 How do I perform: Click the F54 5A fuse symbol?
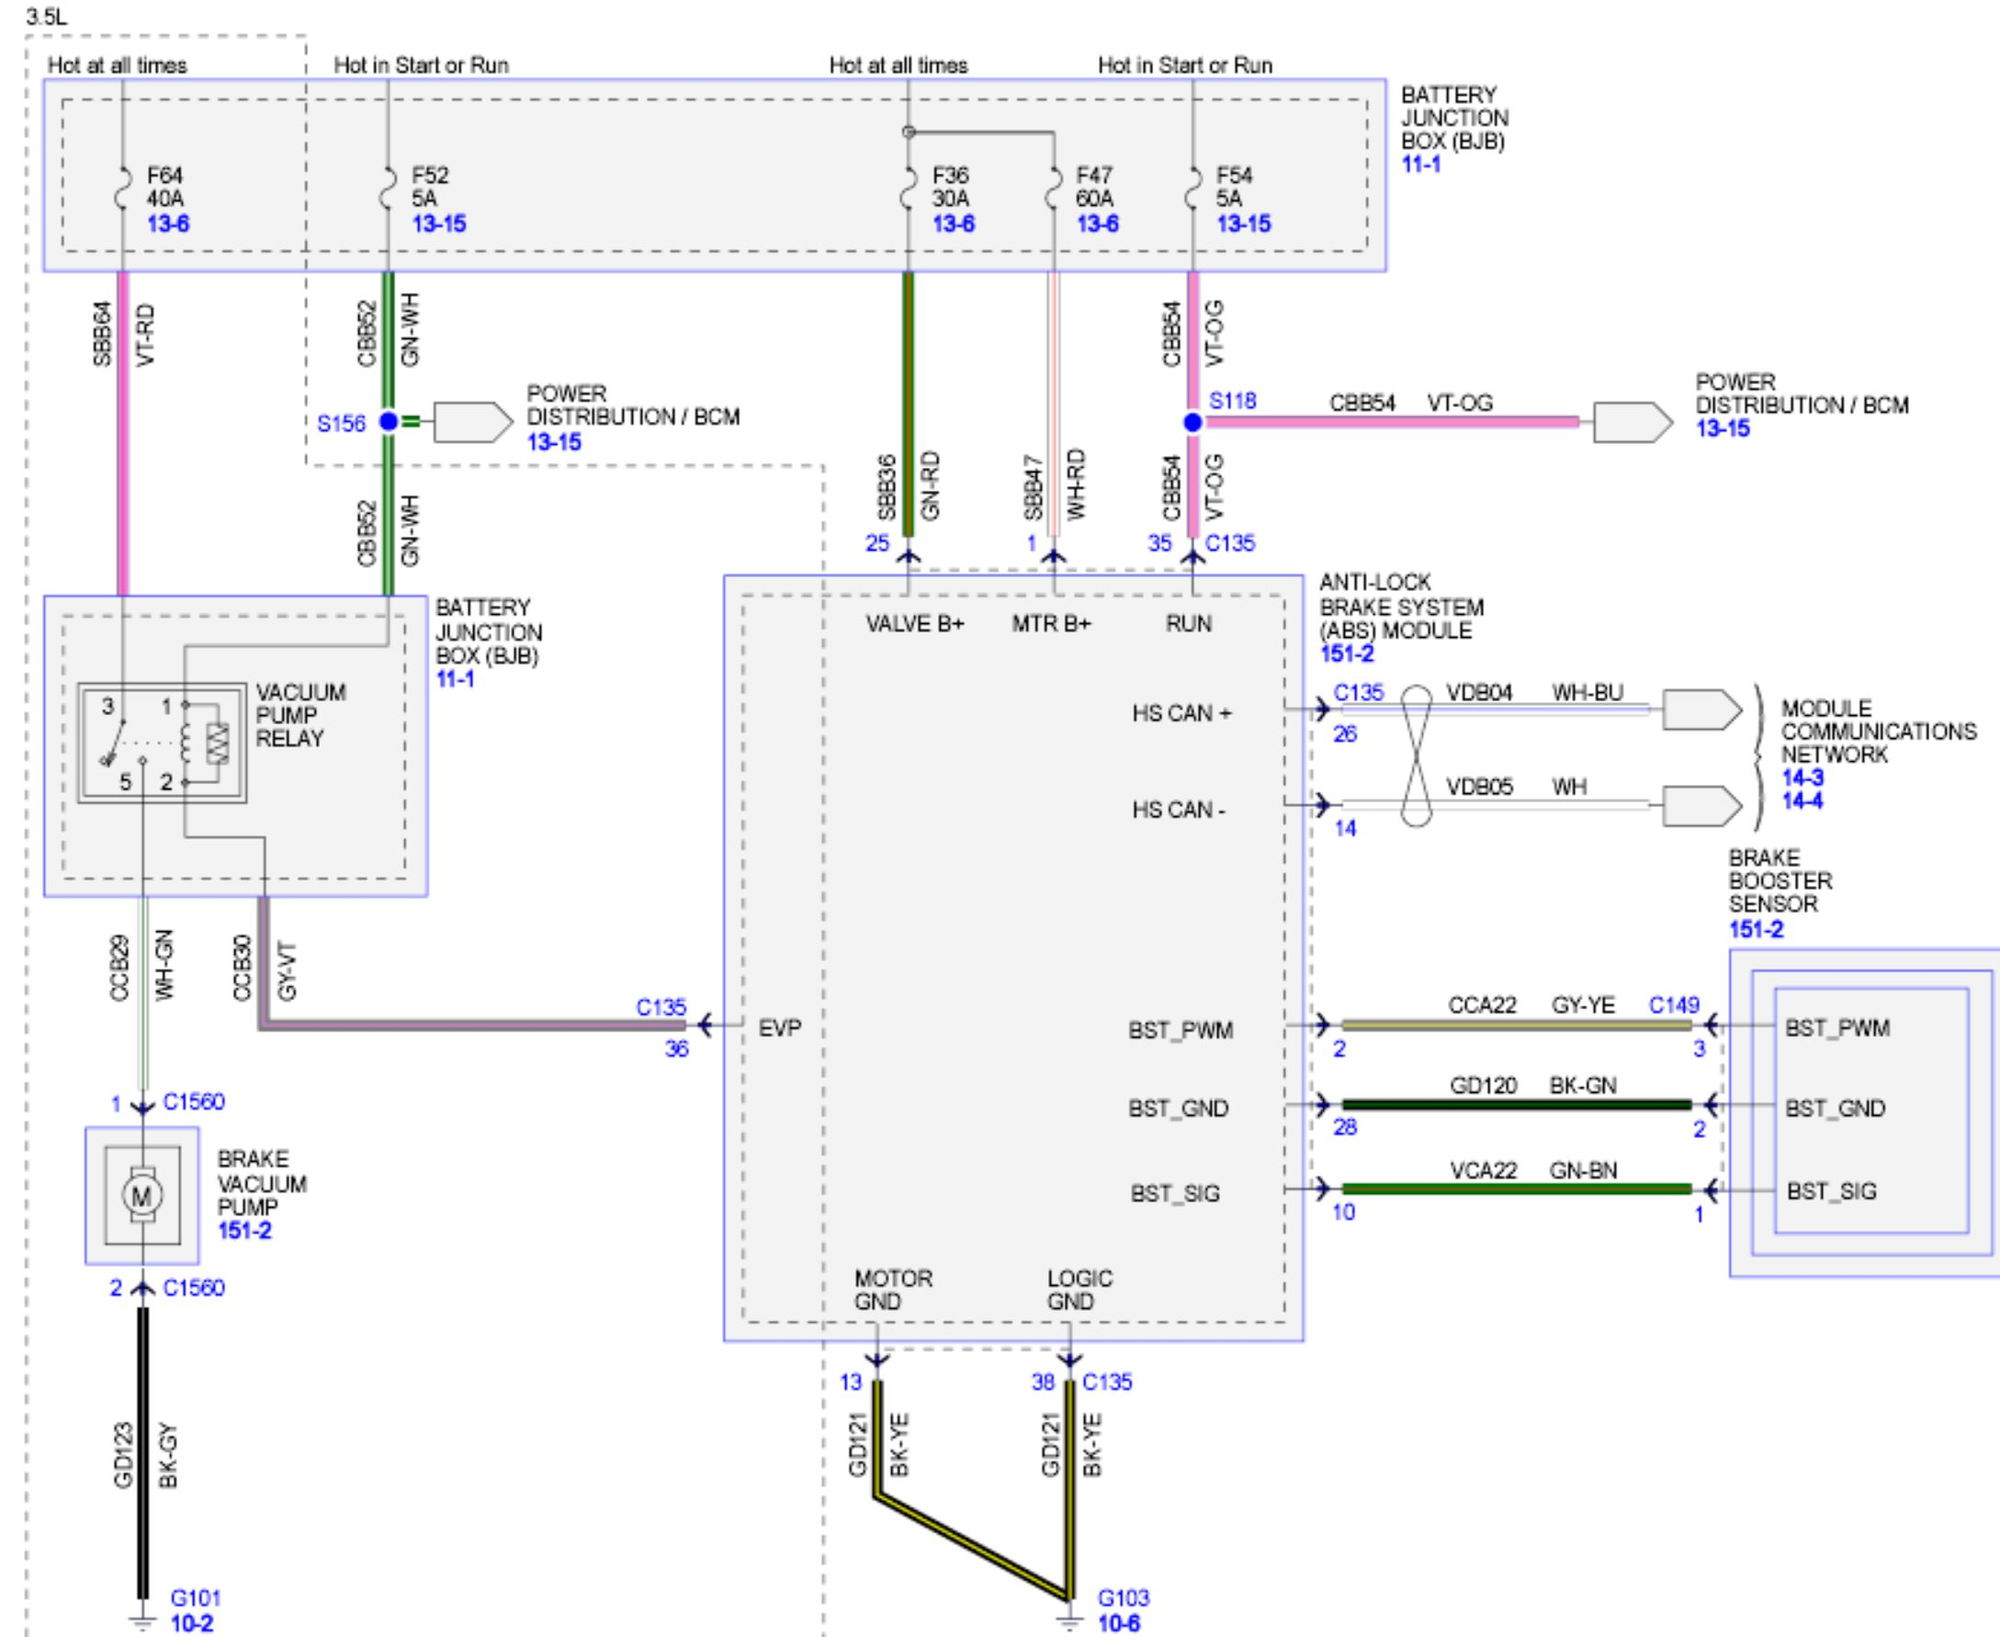pyautogui.click(x=1192, y=188)
